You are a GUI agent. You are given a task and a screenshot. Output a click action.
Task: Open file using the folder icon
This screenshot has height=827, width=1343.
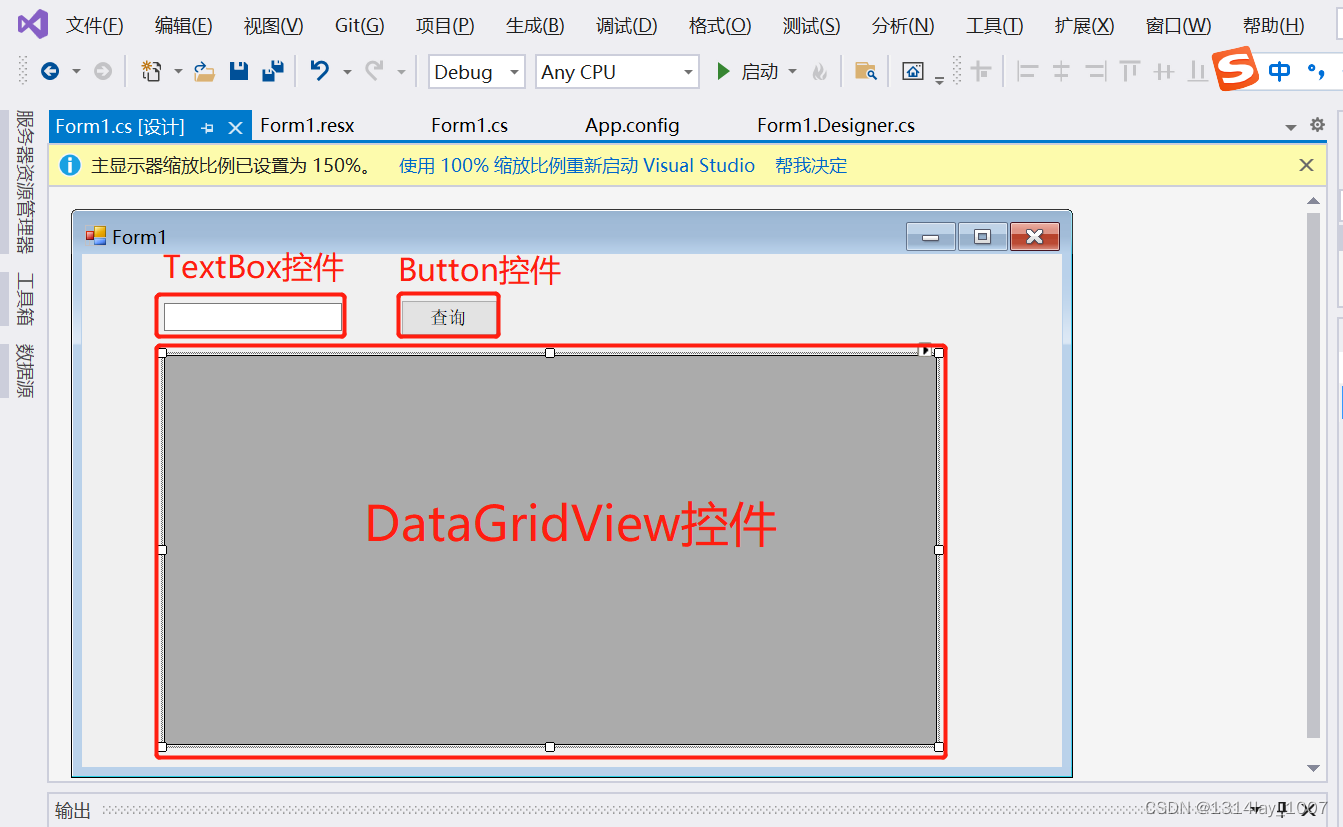[204, 71]
